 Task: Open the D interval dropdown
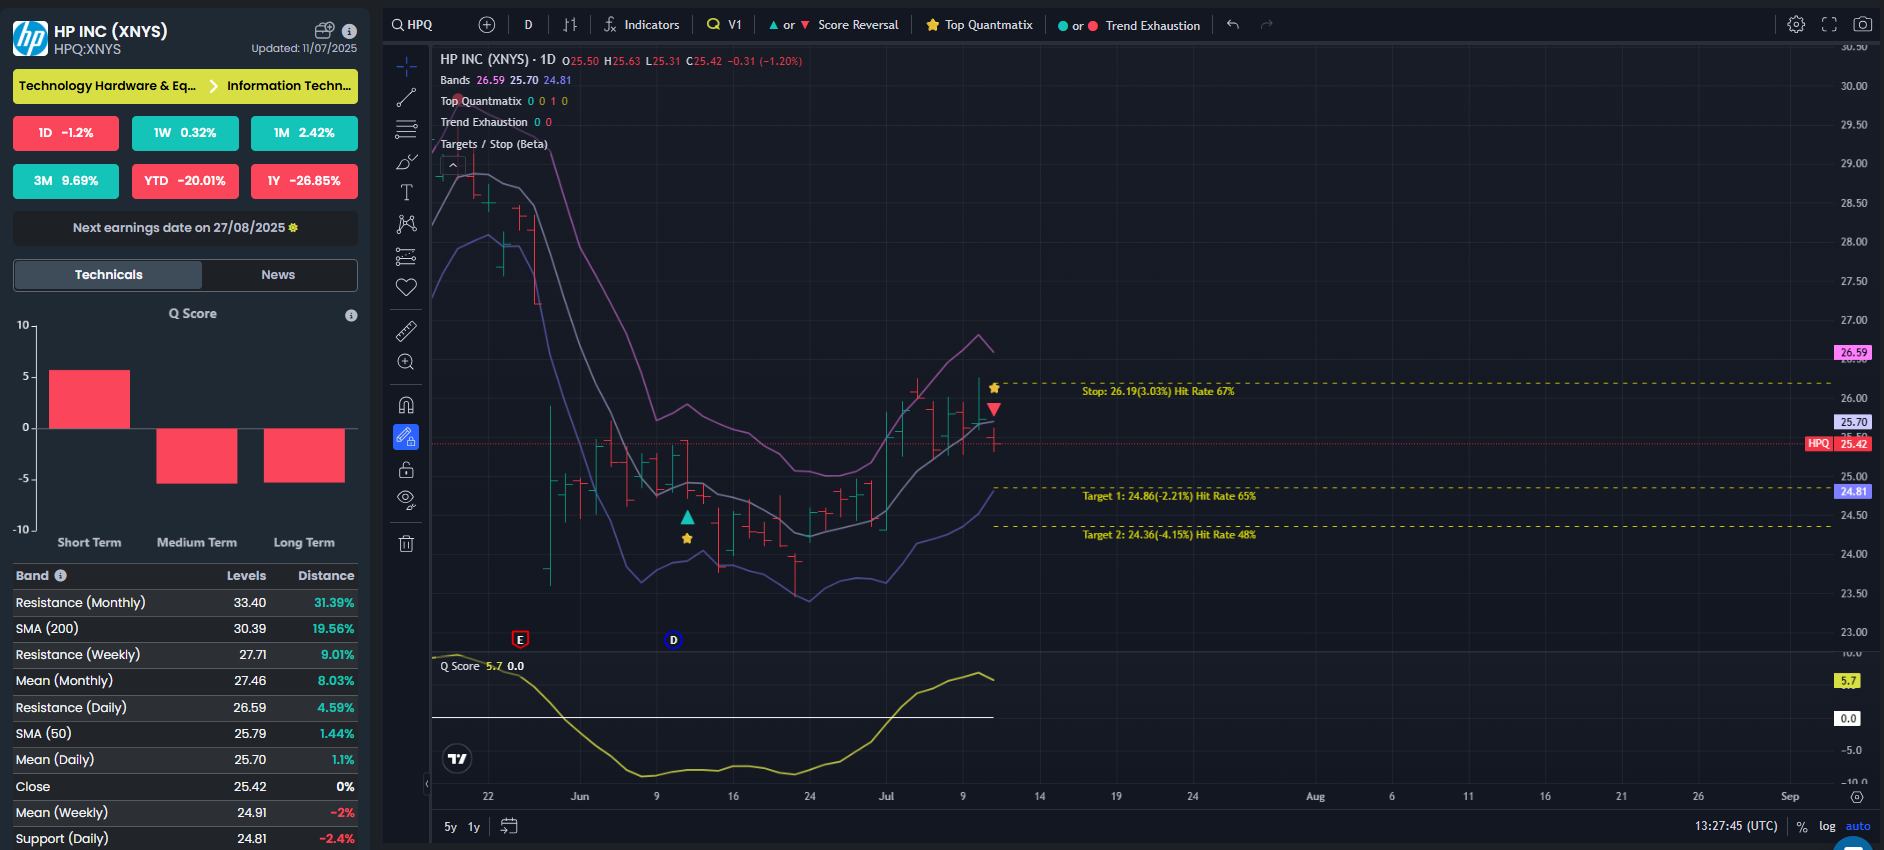coord(528,25)
